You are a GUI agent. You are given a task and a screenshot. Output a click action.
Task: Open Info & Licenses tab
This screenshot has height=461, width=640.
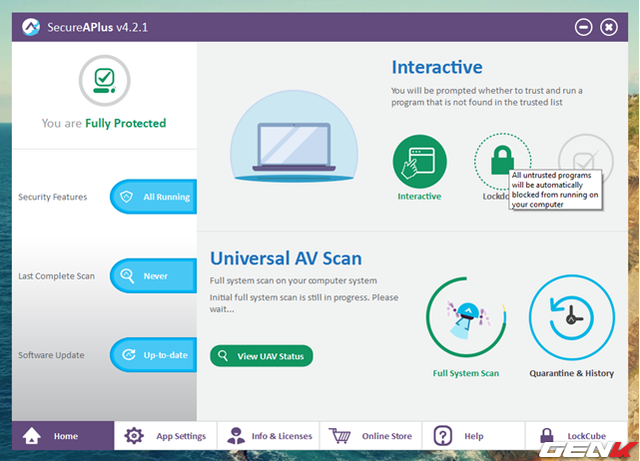coord(269,436)
